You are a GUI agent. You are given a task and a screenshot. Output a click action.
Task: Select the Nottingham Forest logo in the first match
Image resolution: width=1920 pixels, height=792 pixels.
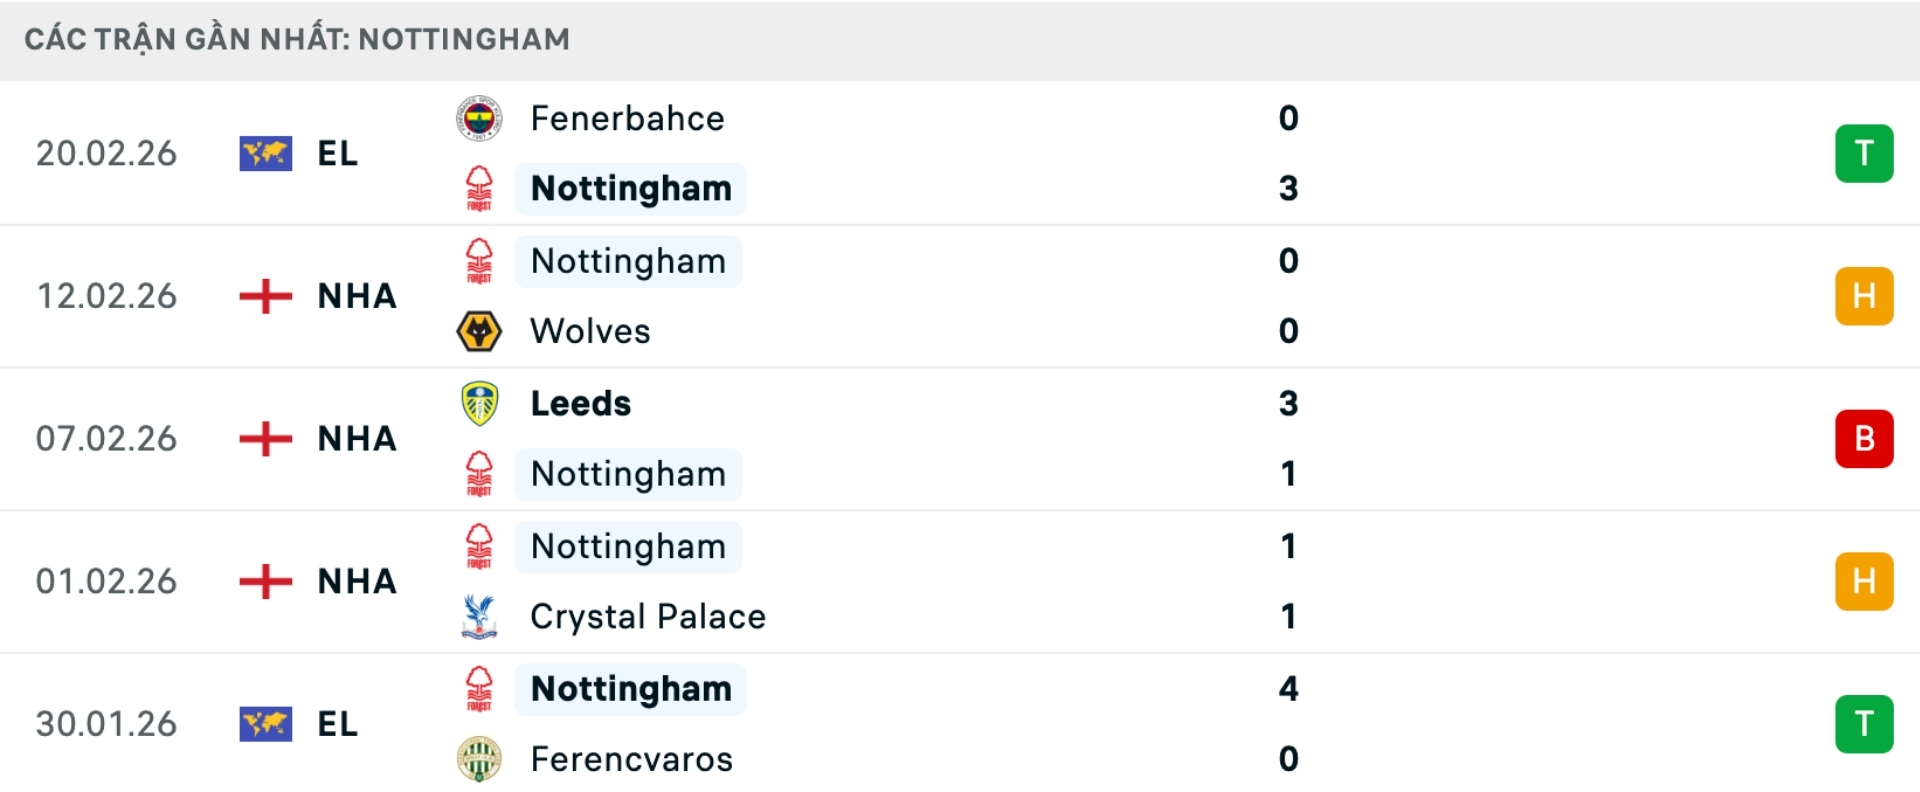click(x=481, y=188)
